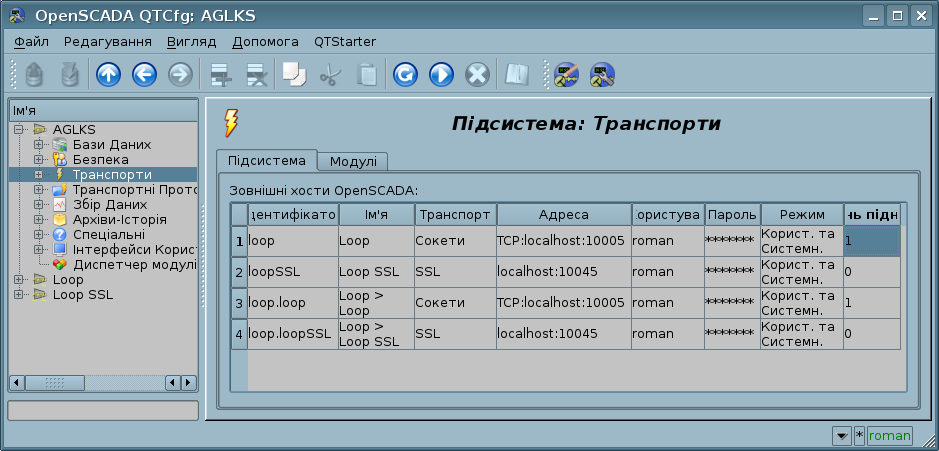
Task: Click the Збір Даних chart icon in tree
Action: [60, 204]
